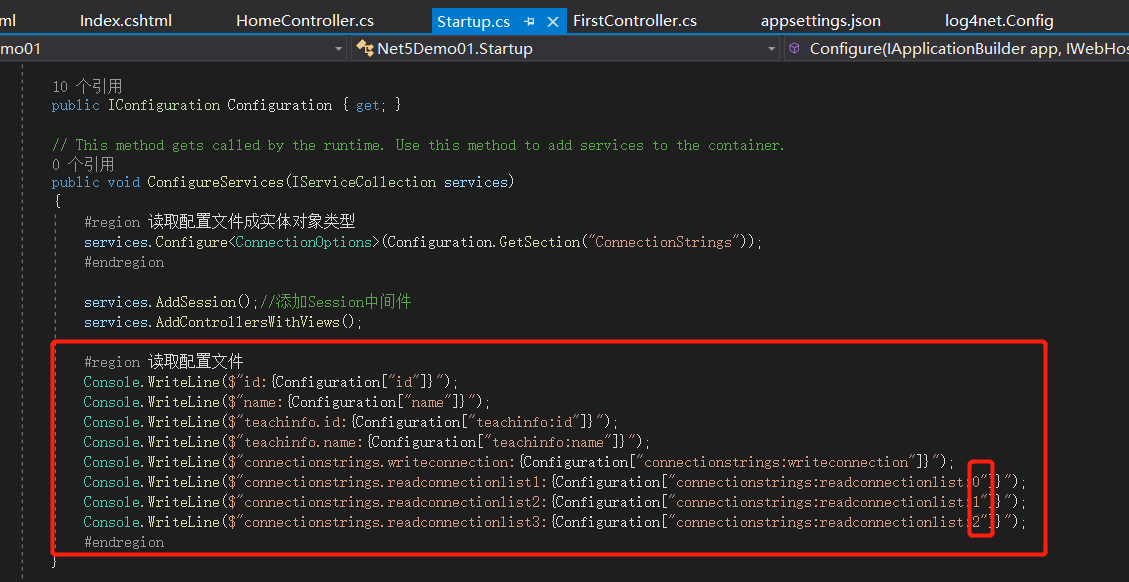1129x582 pixels.
Task: Click the last #endregion directive
Action: pyautogui.click(x=124, y=542)
